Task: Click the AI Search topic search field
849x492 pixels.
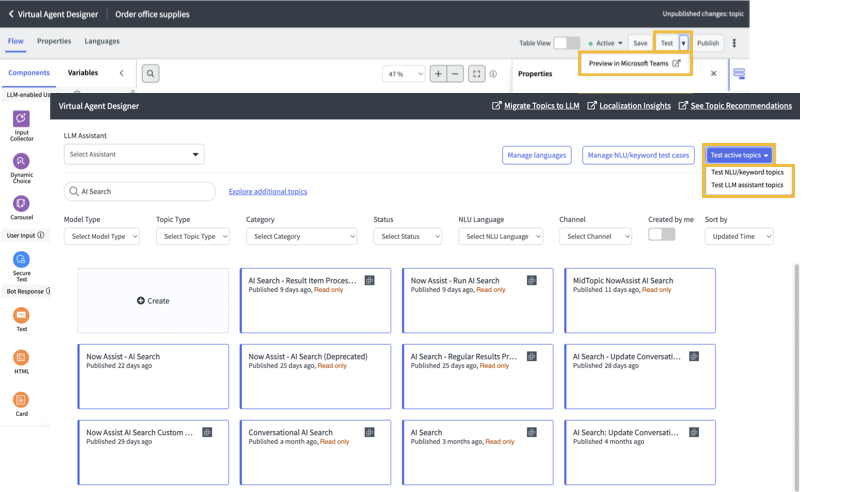Action: [140, 192]
